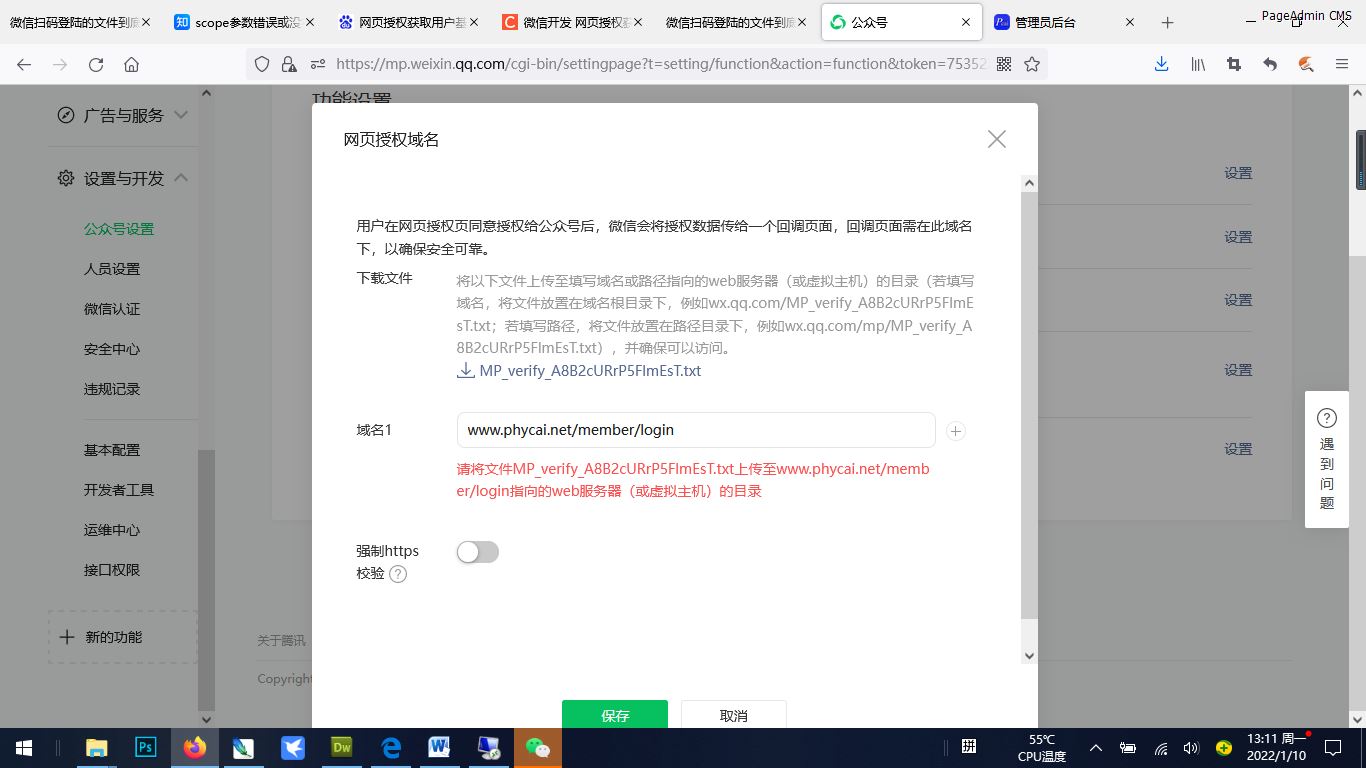Screen dimensions: 1366x768
Task: Click the sidebar scrollbar thumb
Action: click(206, 580)
